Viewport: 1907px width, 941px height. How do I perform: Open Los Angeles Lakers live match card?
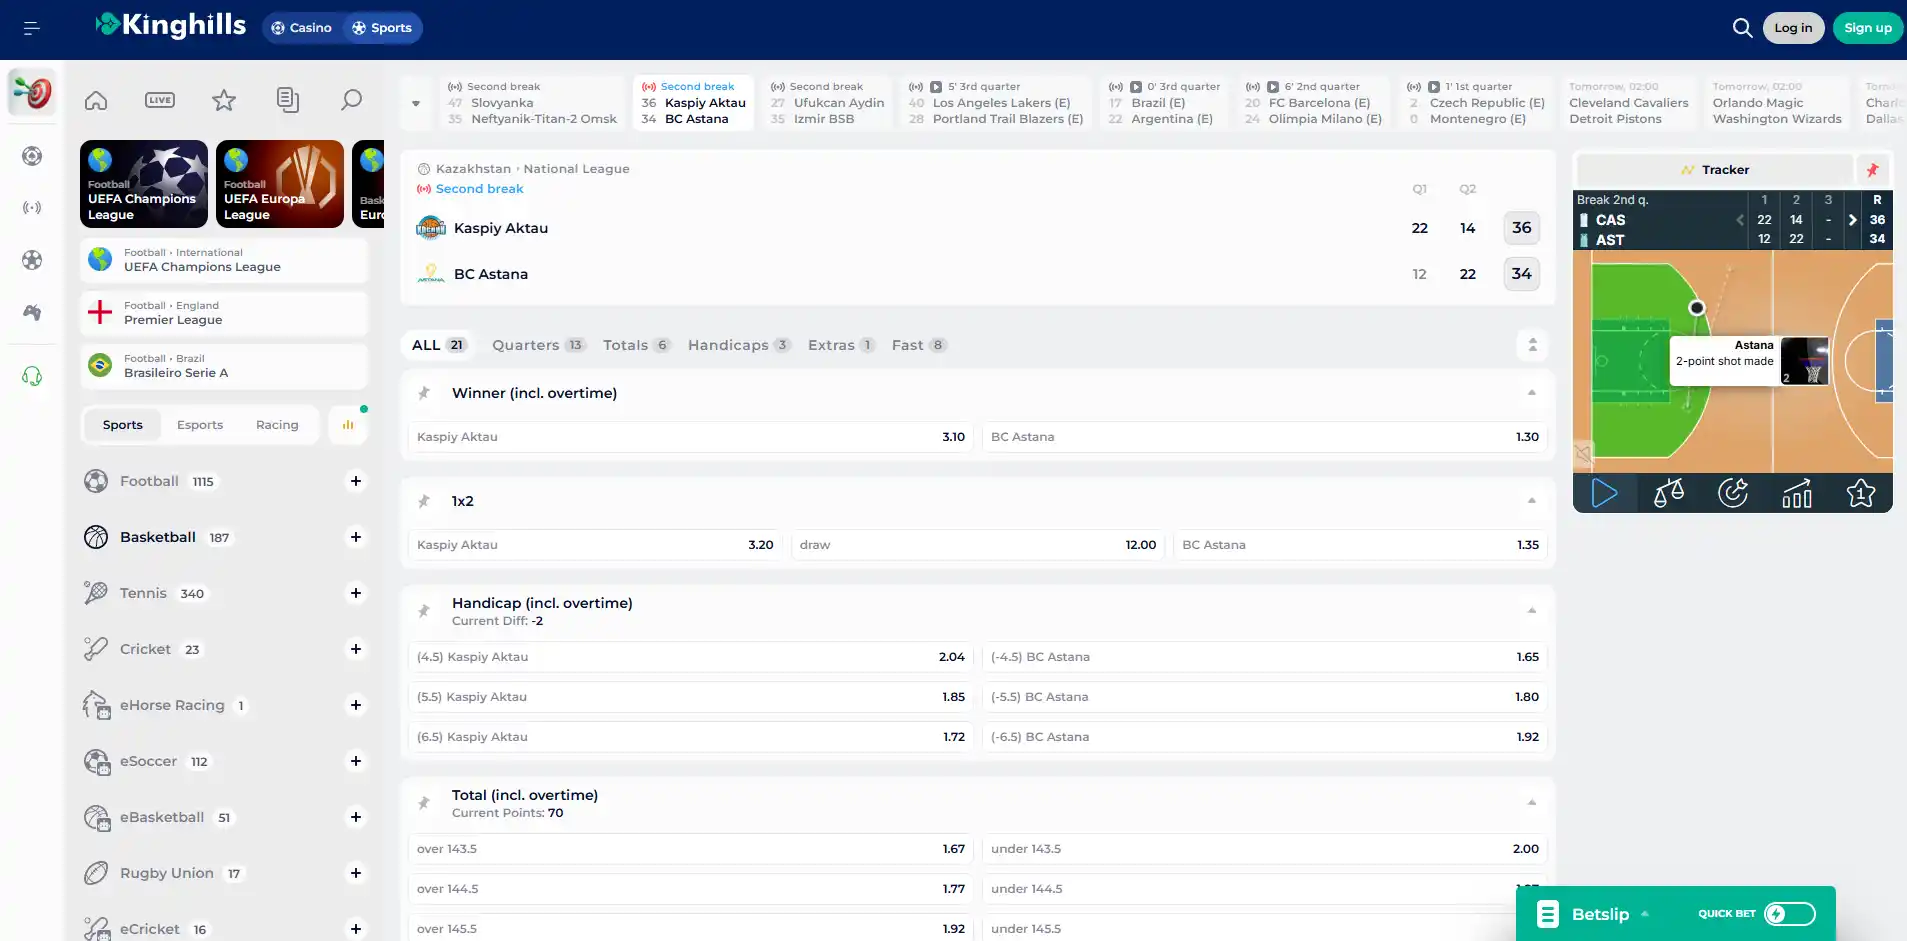[996, 103]
